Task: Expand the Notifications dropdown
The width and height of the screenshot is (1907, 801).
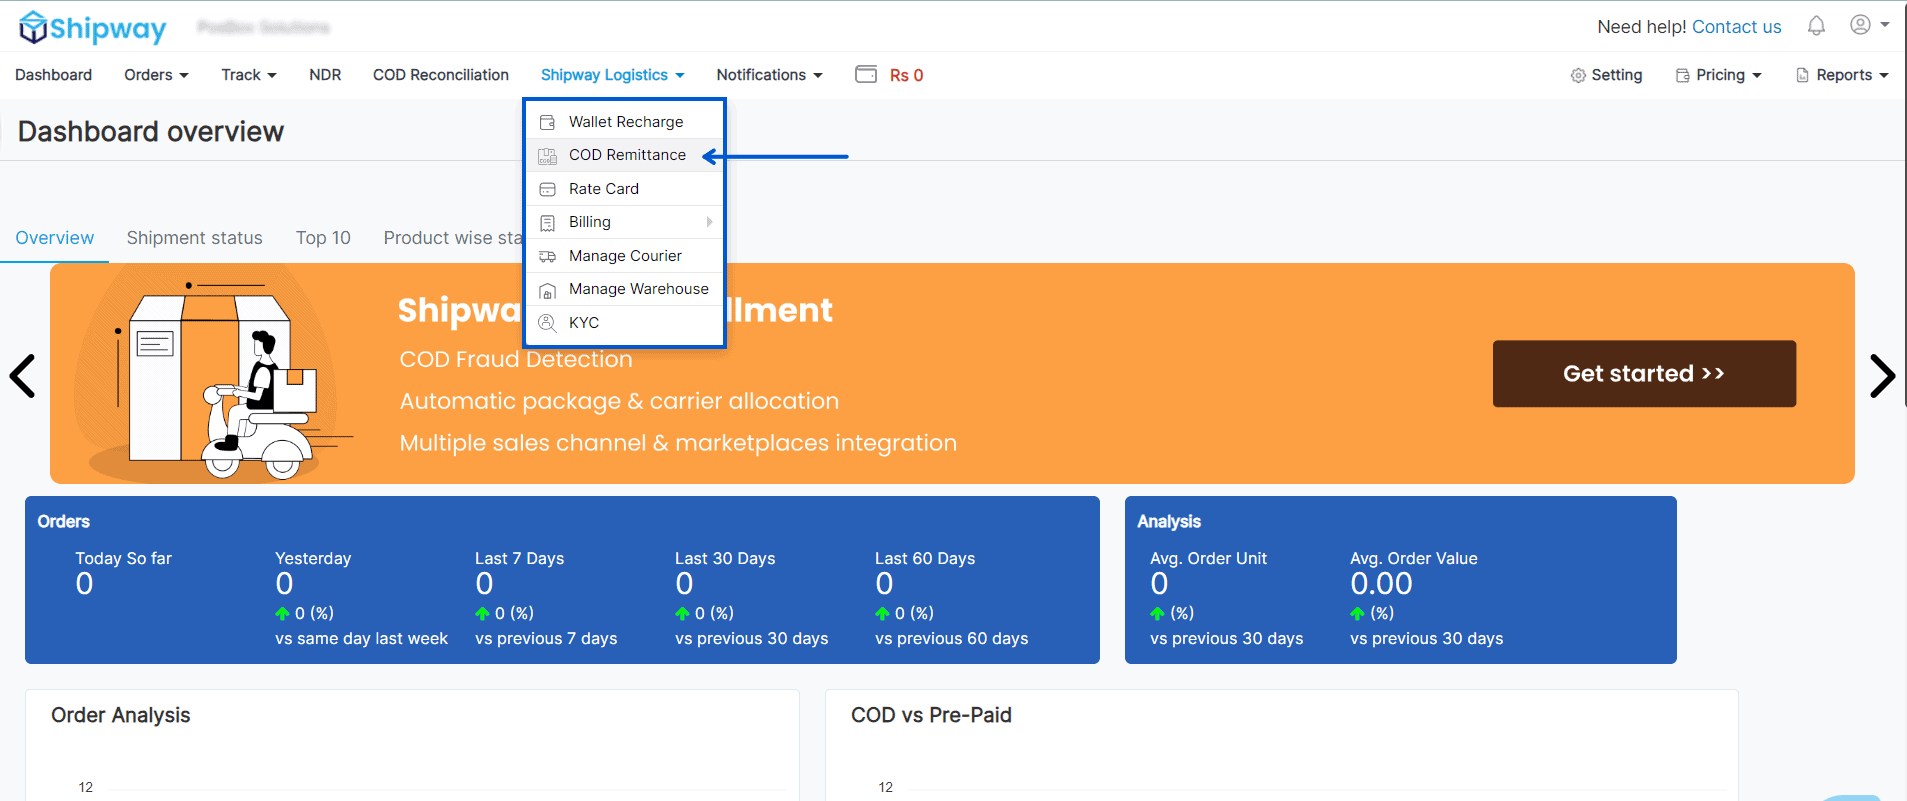Action: [769, 75]
